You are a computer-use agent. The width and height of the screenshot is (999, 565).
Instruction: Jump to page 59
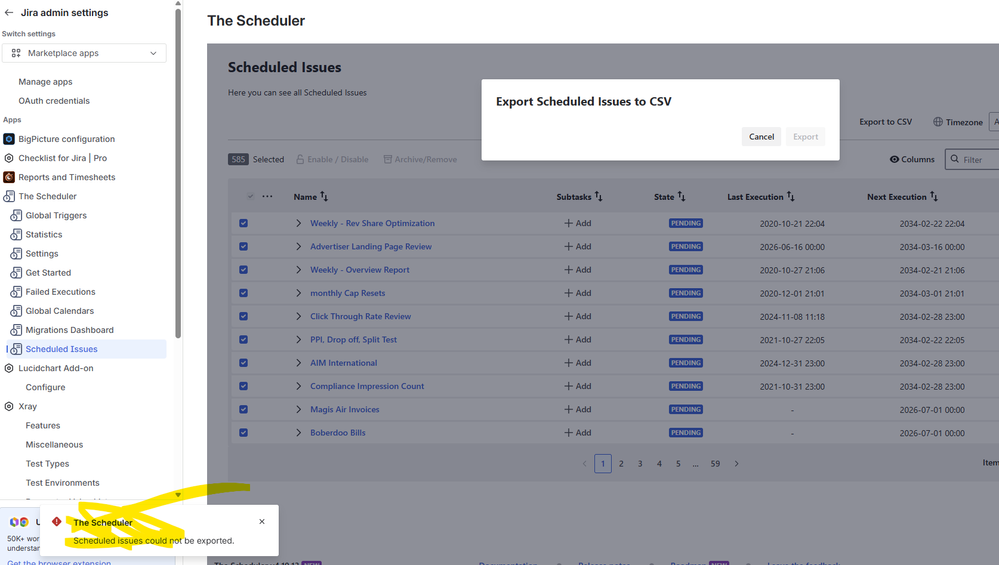point(715,464)
